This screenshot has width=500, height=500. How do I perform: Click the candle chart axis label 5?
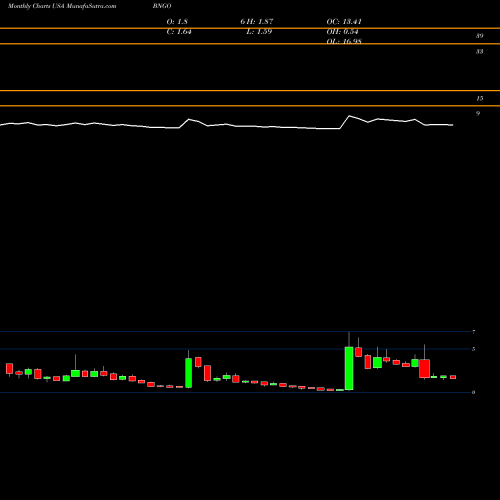point(474,349)
